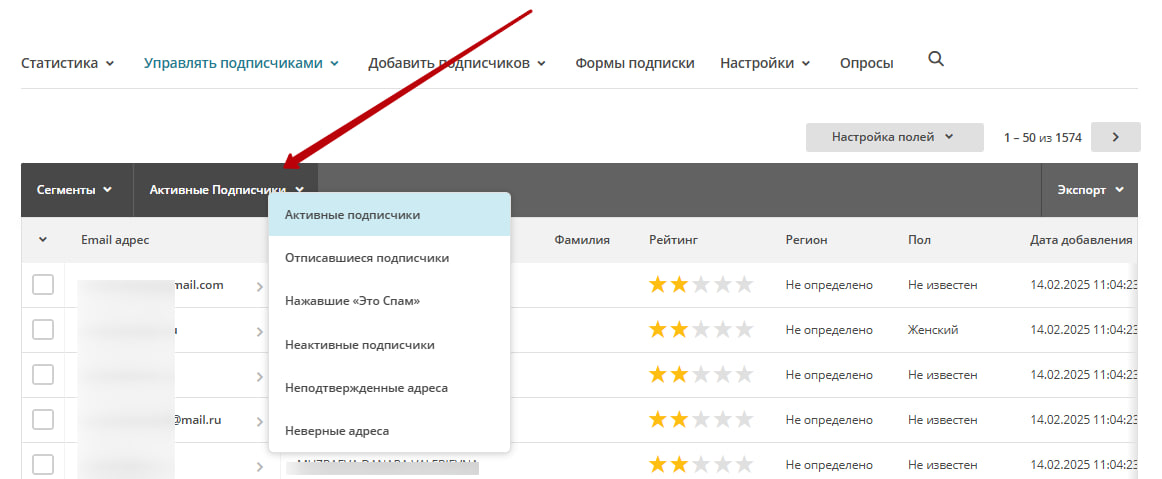Expand the Экспорт dropdown

[x=1090, y=190]
